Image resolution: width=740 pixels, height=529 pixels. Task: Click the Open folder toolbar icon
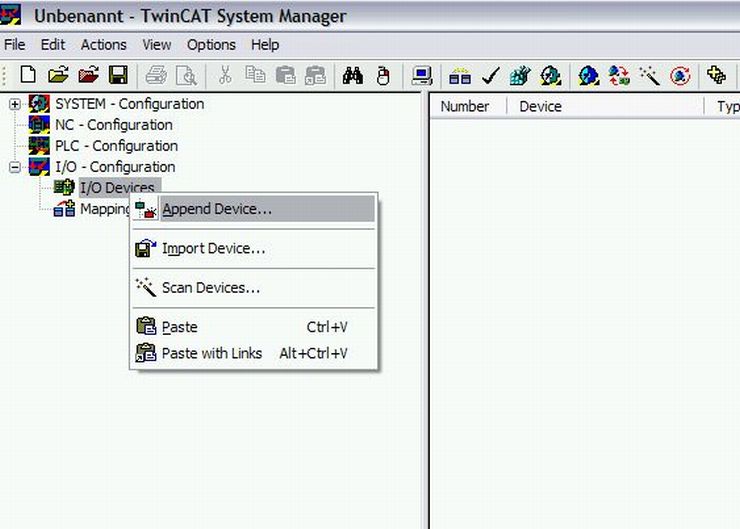tap(58, 75)
